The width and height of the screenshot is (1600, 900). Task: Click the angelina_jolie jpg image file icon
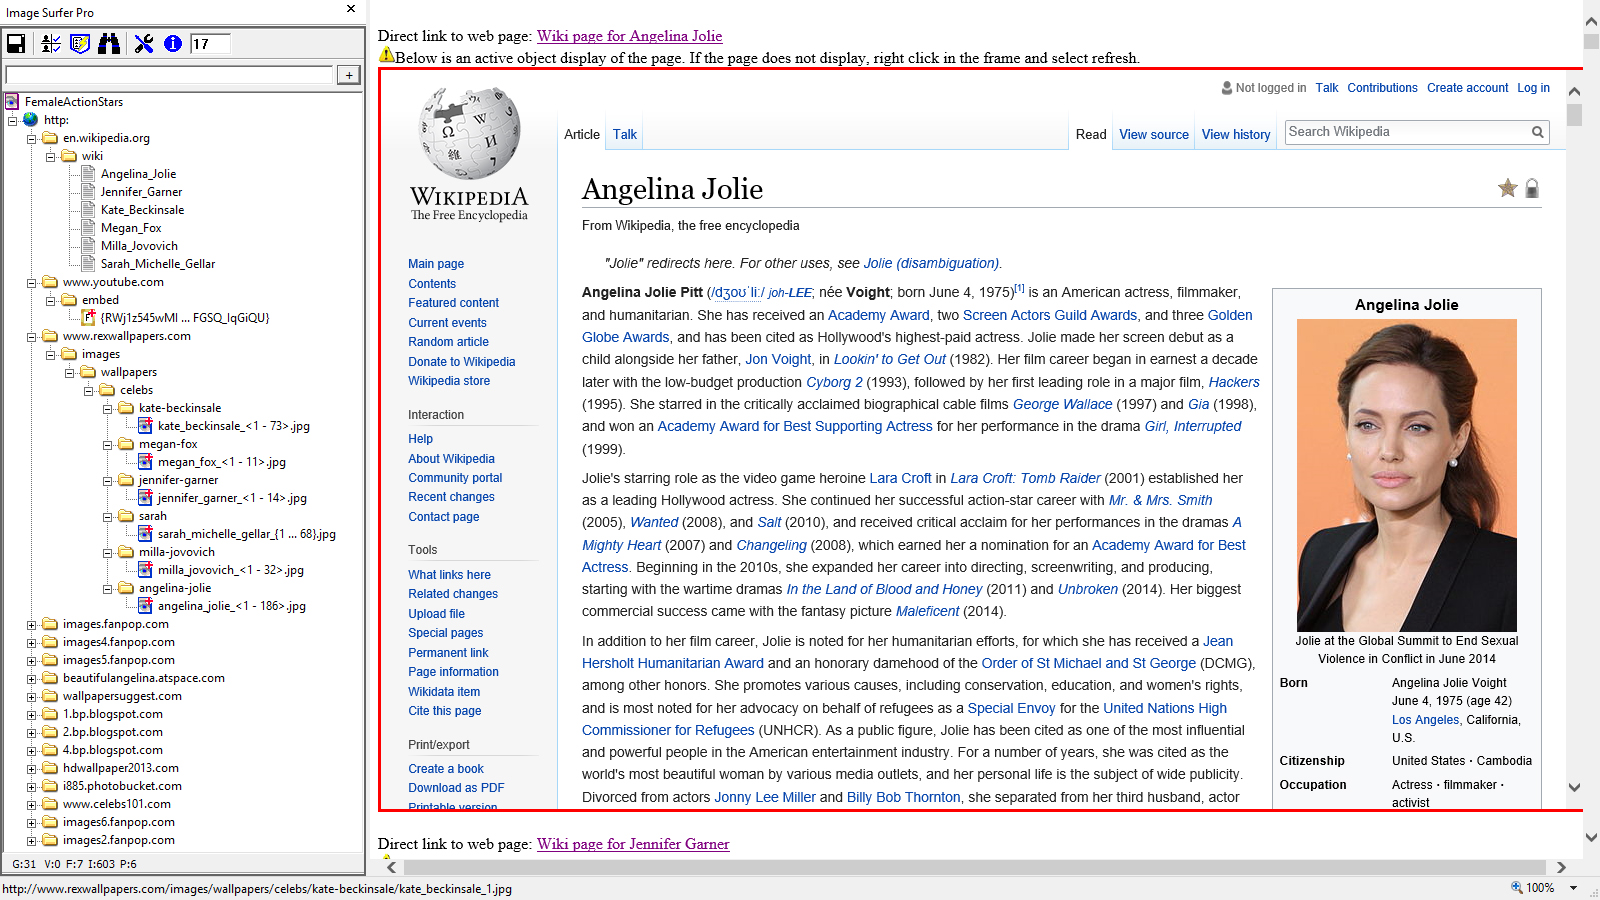(x=145, y=606)
